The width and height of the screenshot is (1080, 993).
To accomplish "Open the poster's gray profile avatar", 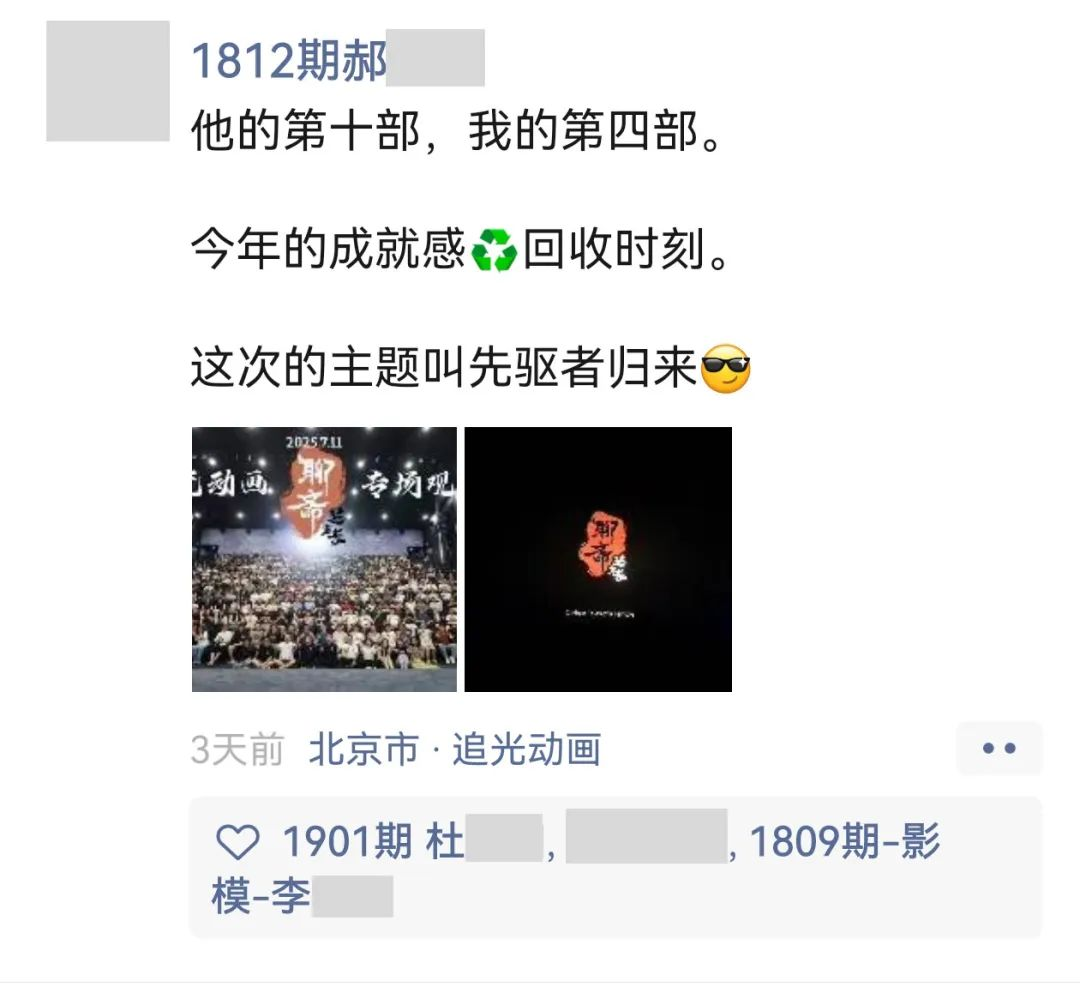I will (x=107, y=81).
